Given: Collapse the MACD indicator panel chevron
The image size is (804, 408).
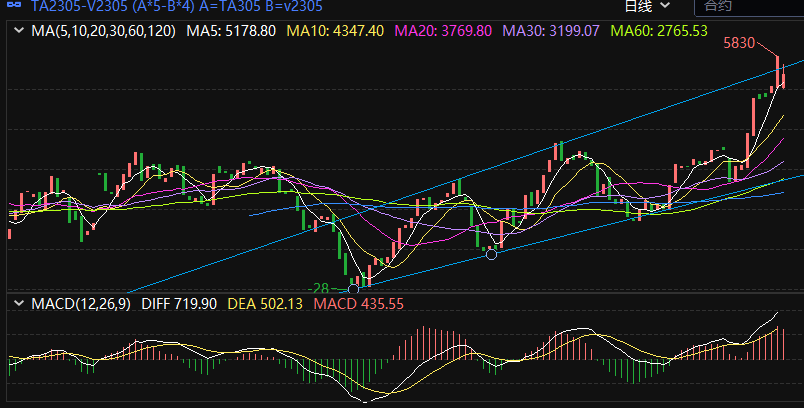Looking at the screenshot, I should coord(17,304).
